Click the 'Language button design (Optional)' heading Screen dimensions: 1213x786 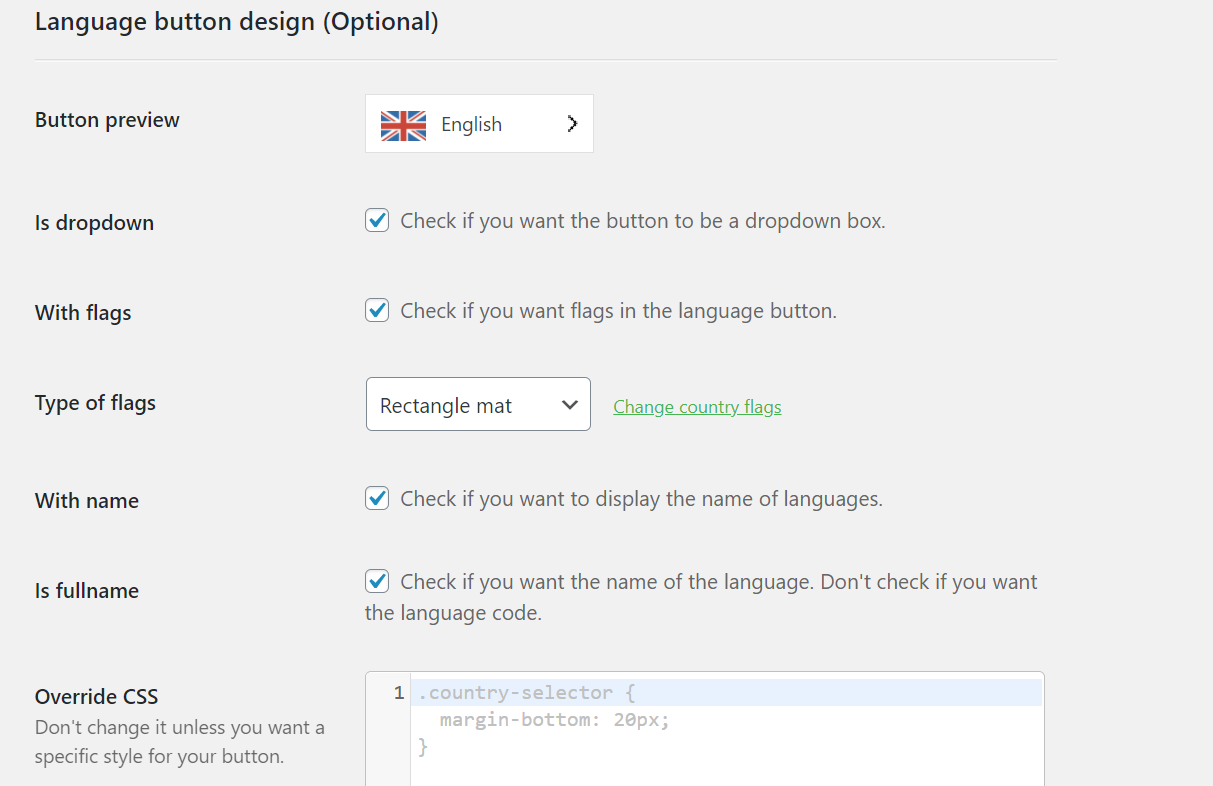pos(236,22)
